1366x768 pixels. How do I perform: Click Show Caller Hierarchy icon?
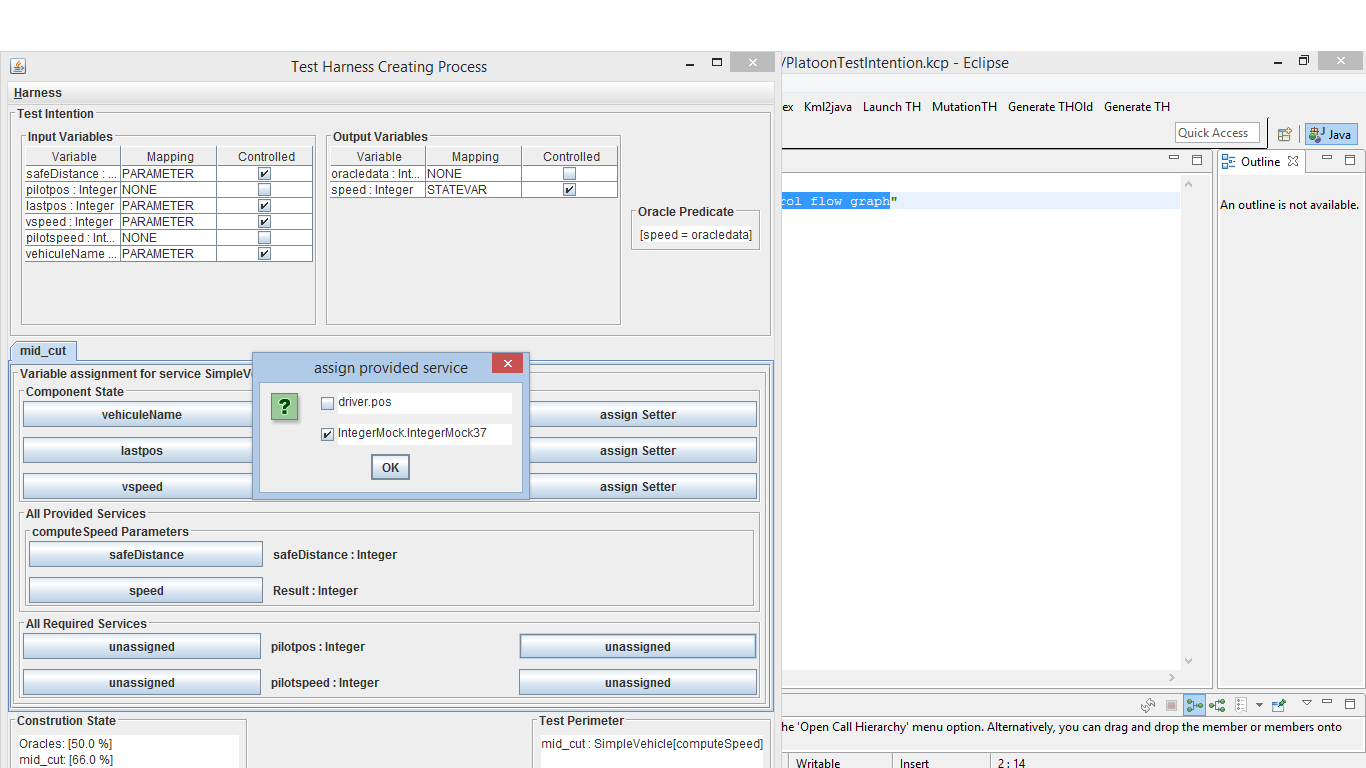pyautogui.click(x=1194, y=705)
